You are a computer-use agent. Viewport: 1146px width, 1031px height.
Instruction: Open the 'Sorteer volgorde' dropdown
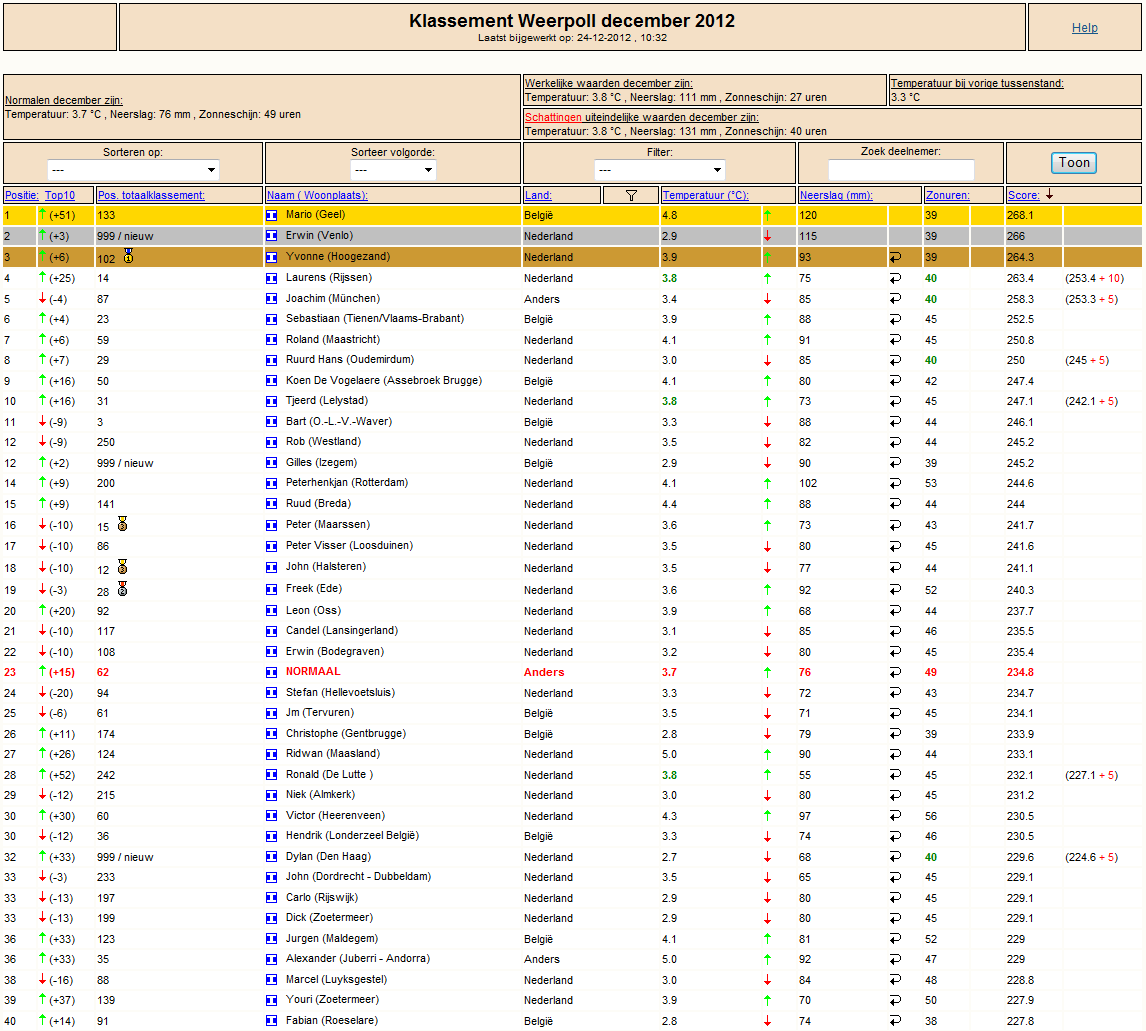[x=393, y=170]
